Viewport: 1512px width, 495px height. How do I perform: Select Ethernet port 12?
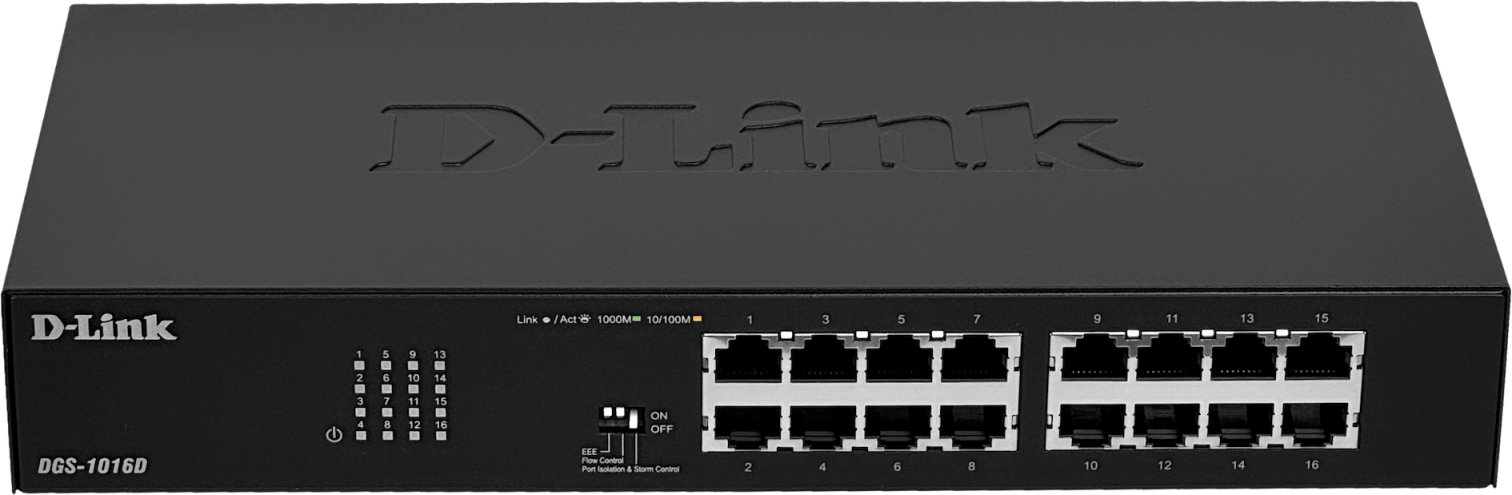point(1167,427)
